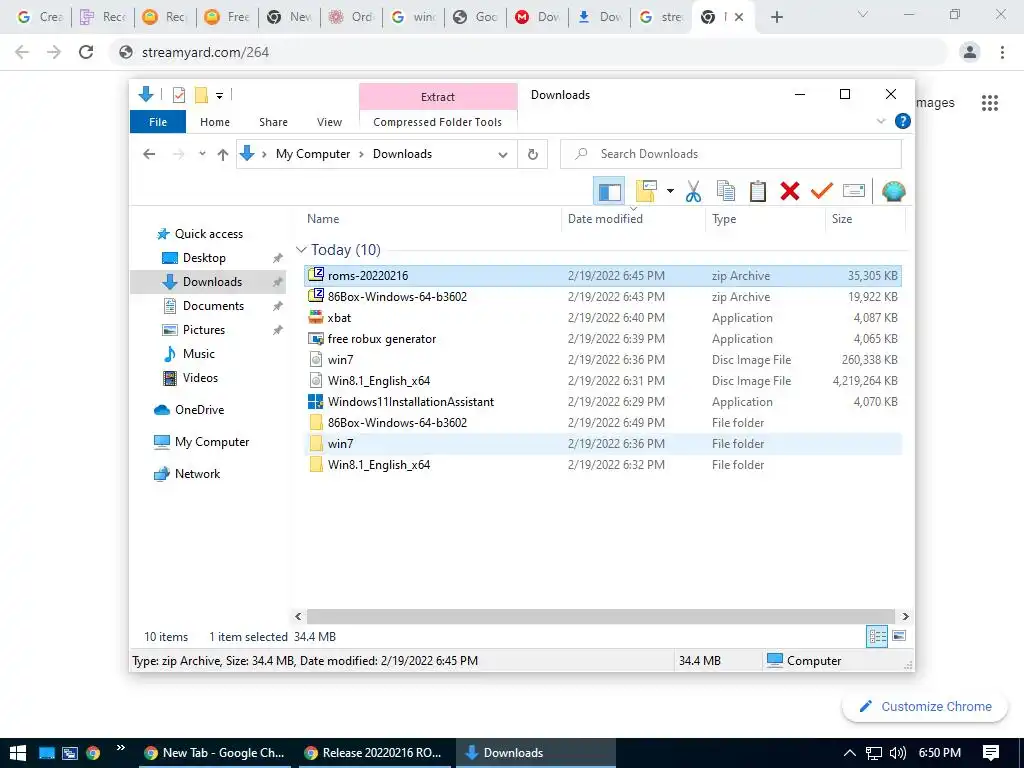Open Quick access in navigation pane
The image size is (1024, 768).
(x=208, y=234)
